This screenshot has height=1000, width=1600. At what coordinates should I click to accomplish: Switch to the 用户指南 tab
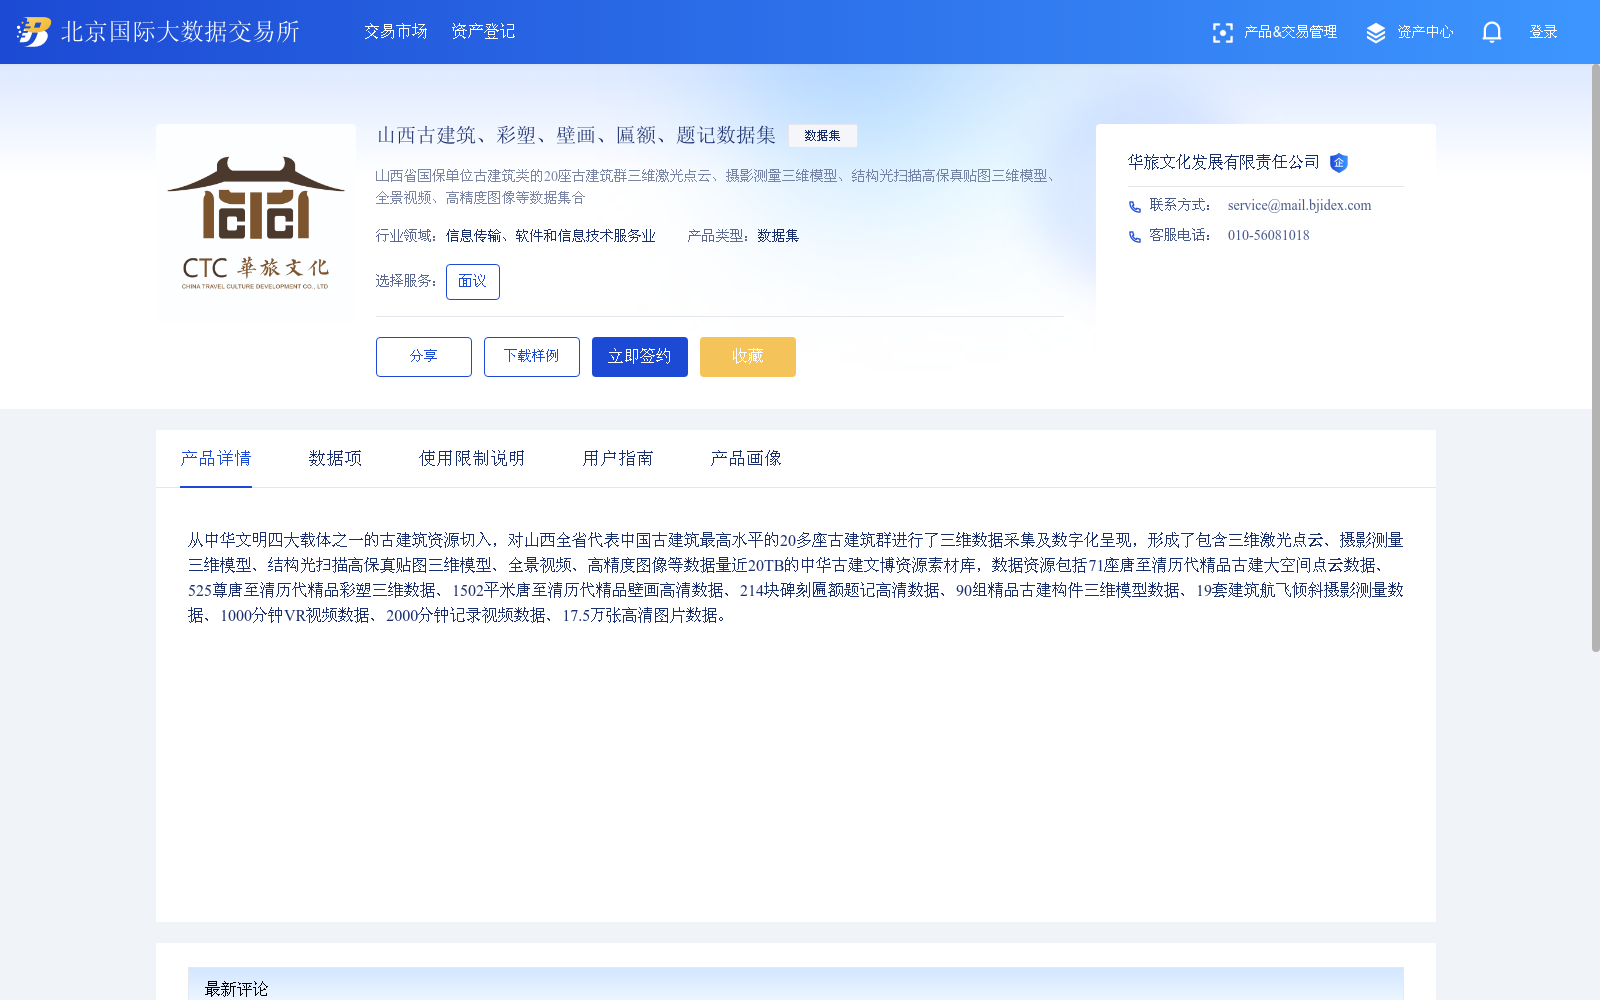618,458
